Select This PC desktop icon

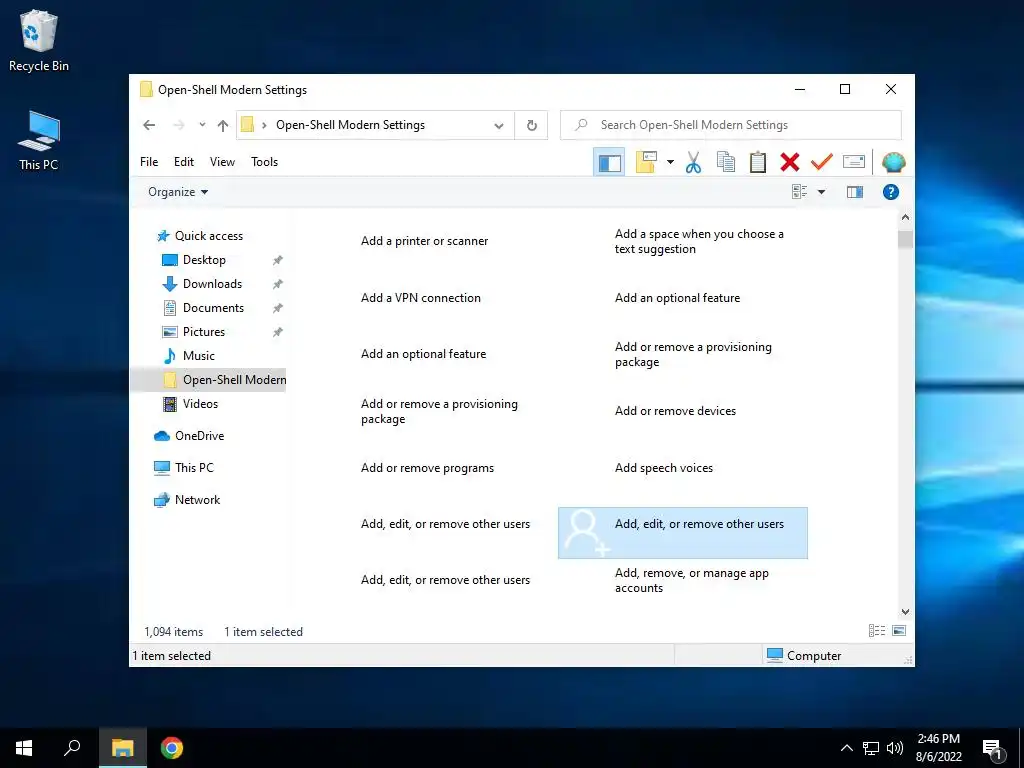point(39,140)
